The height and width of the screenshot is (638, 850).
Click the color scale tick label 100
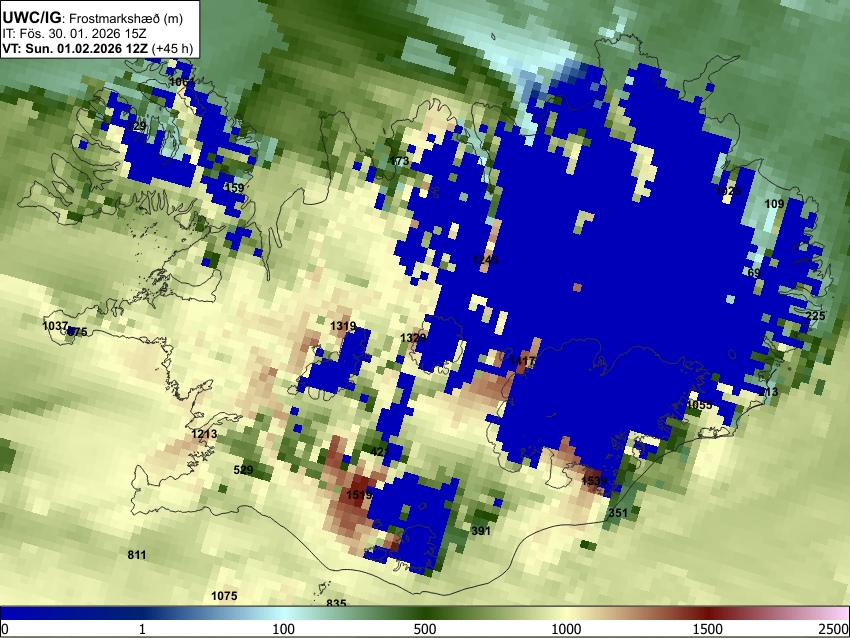pos(284,629)
